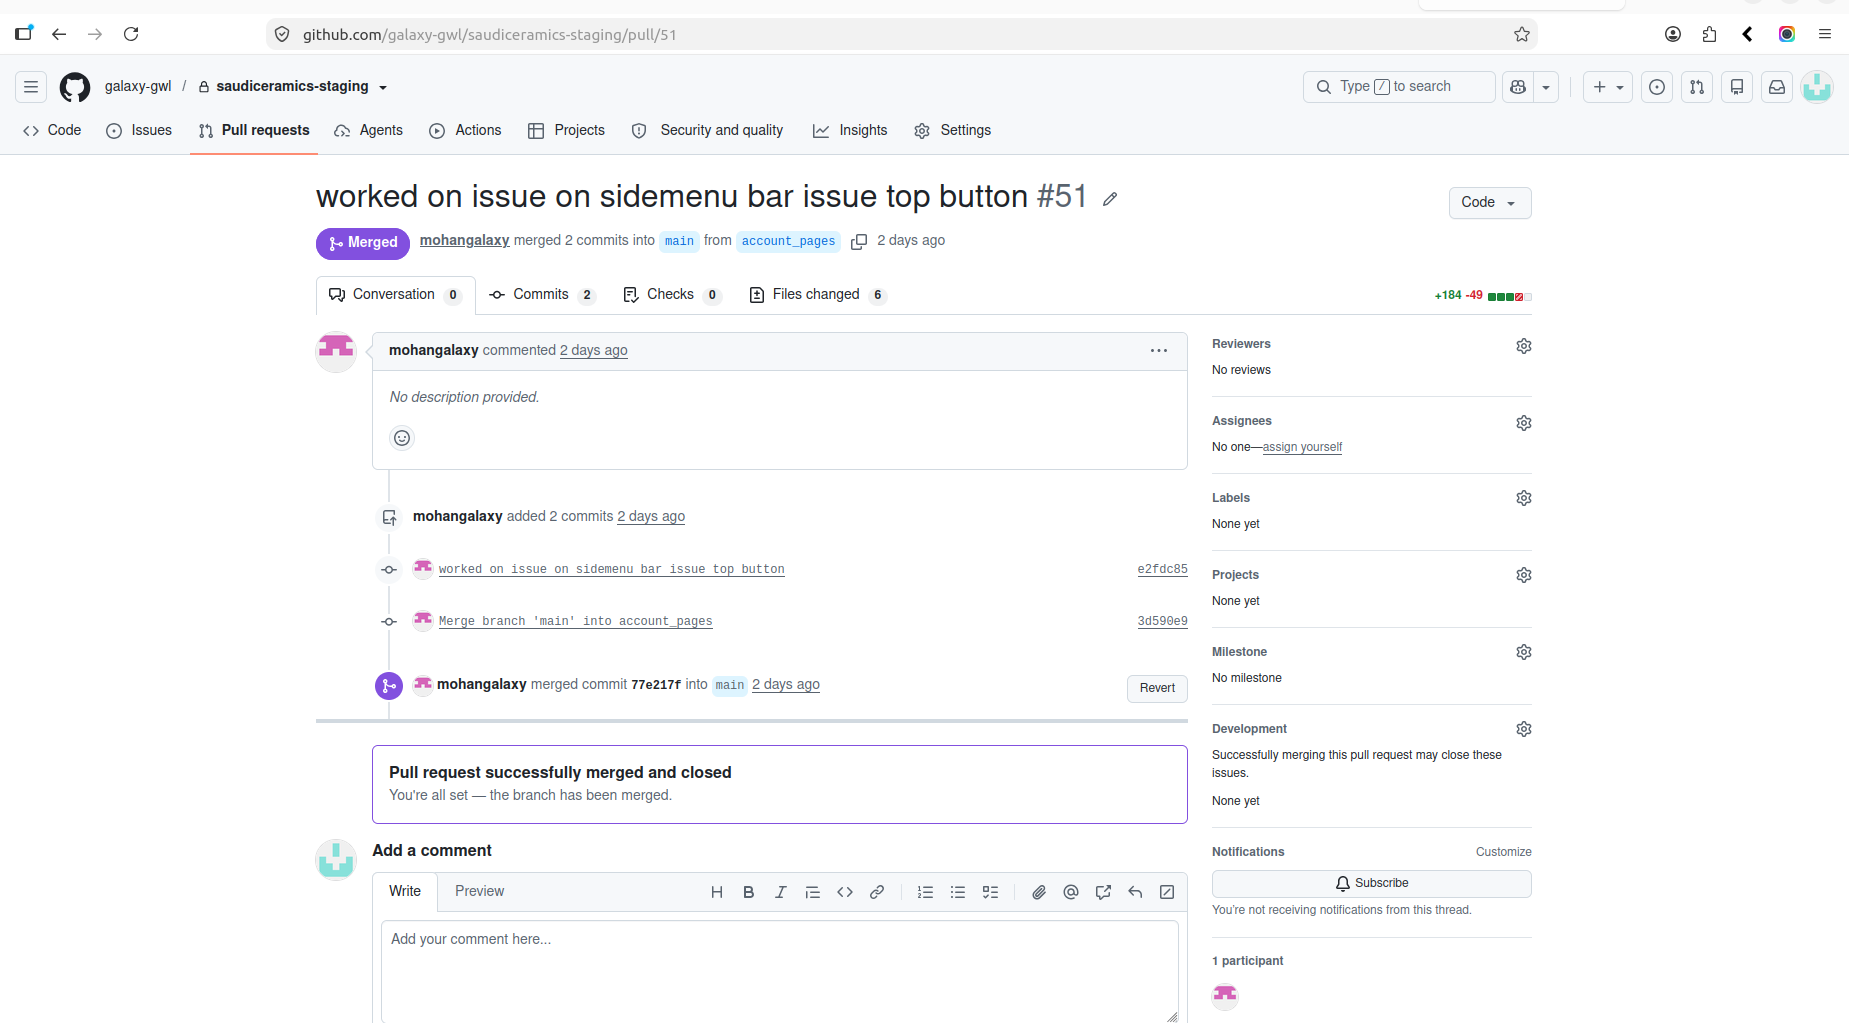Open the Reviewers settings gear
The width and height of the screenshot is (1849, 1023).
click(1524, 346)
